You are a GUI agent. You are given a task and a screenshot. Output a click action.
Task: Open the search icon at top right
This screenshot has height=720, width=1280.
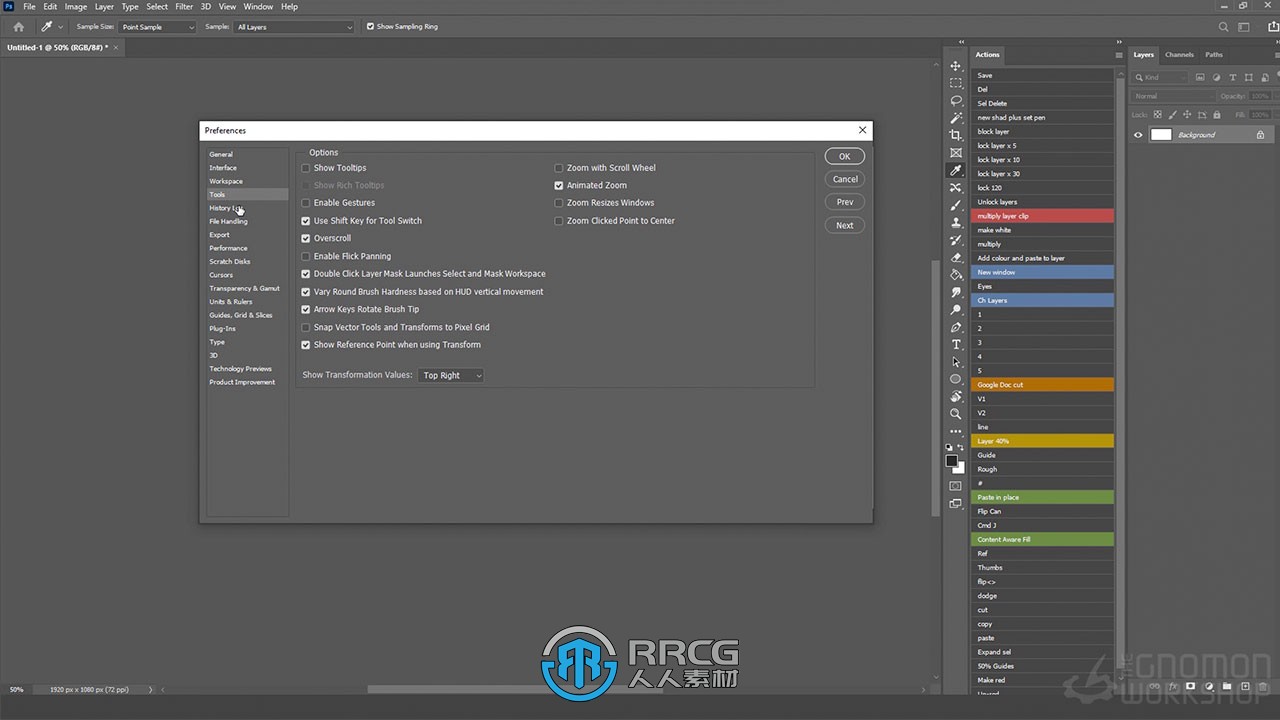click(1223, 27)
